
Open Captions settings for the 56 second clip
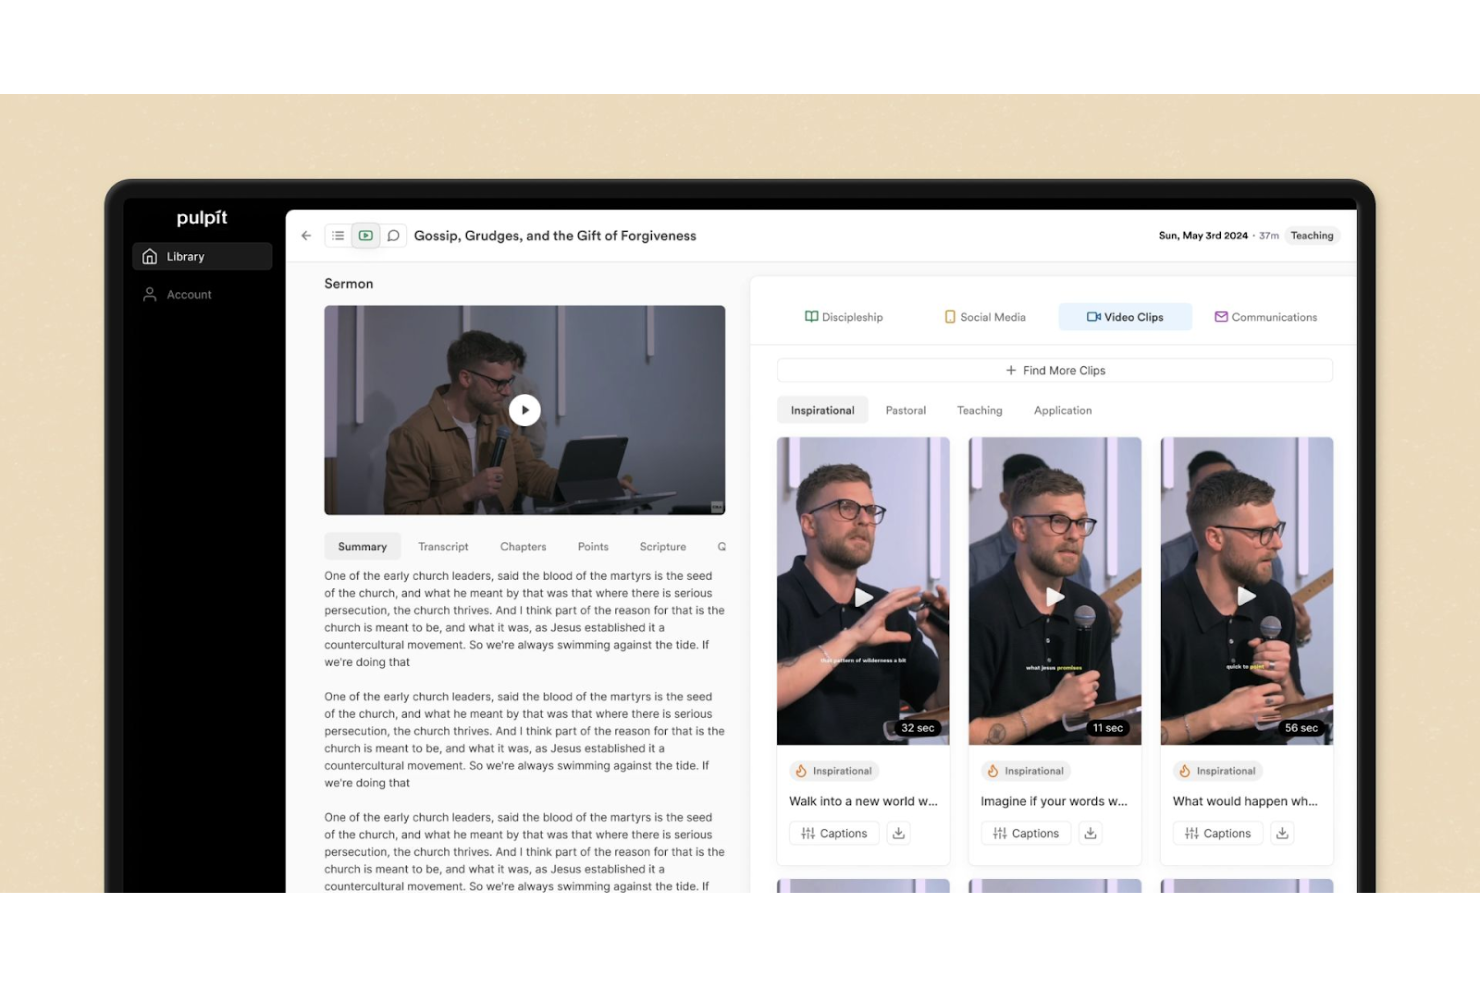1217,832
